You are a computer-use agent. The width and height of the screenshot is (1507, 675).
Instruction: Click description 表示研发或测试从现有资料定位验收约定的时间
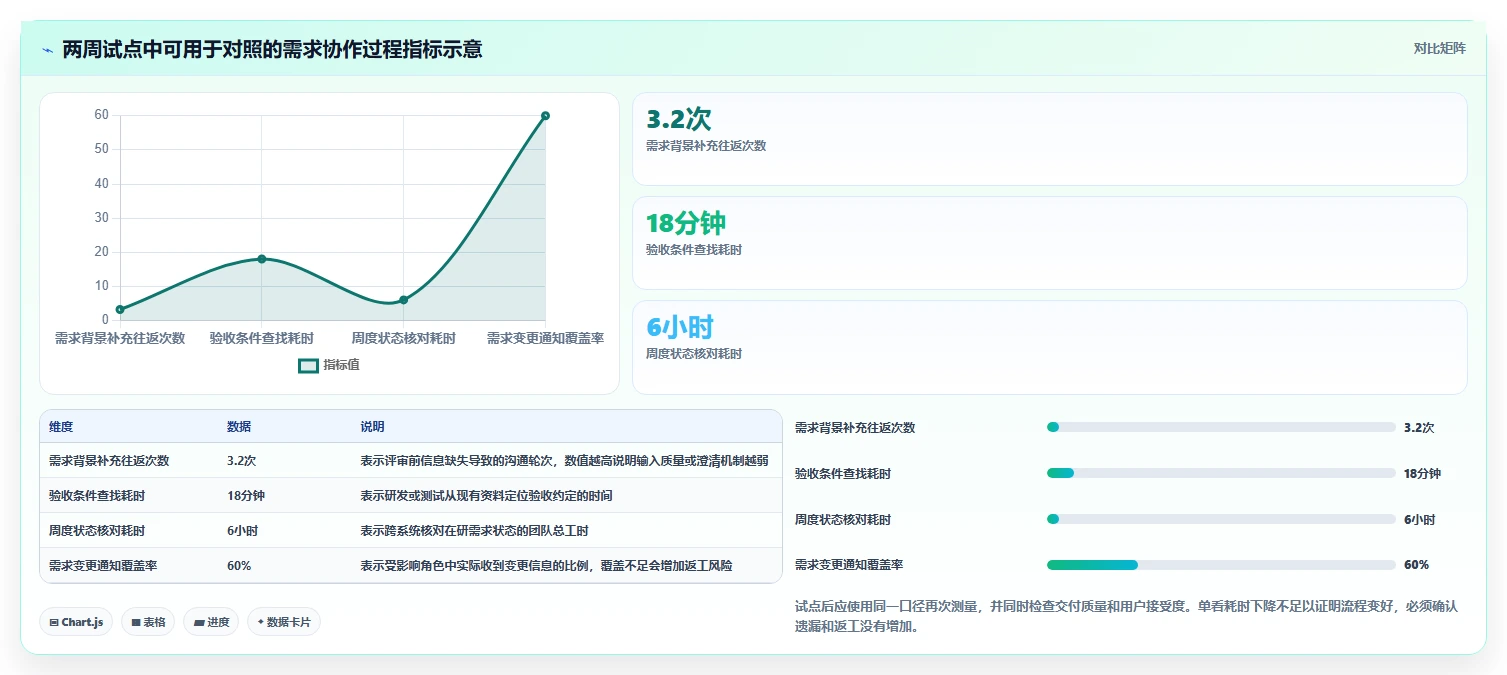[x=487, y=495]
